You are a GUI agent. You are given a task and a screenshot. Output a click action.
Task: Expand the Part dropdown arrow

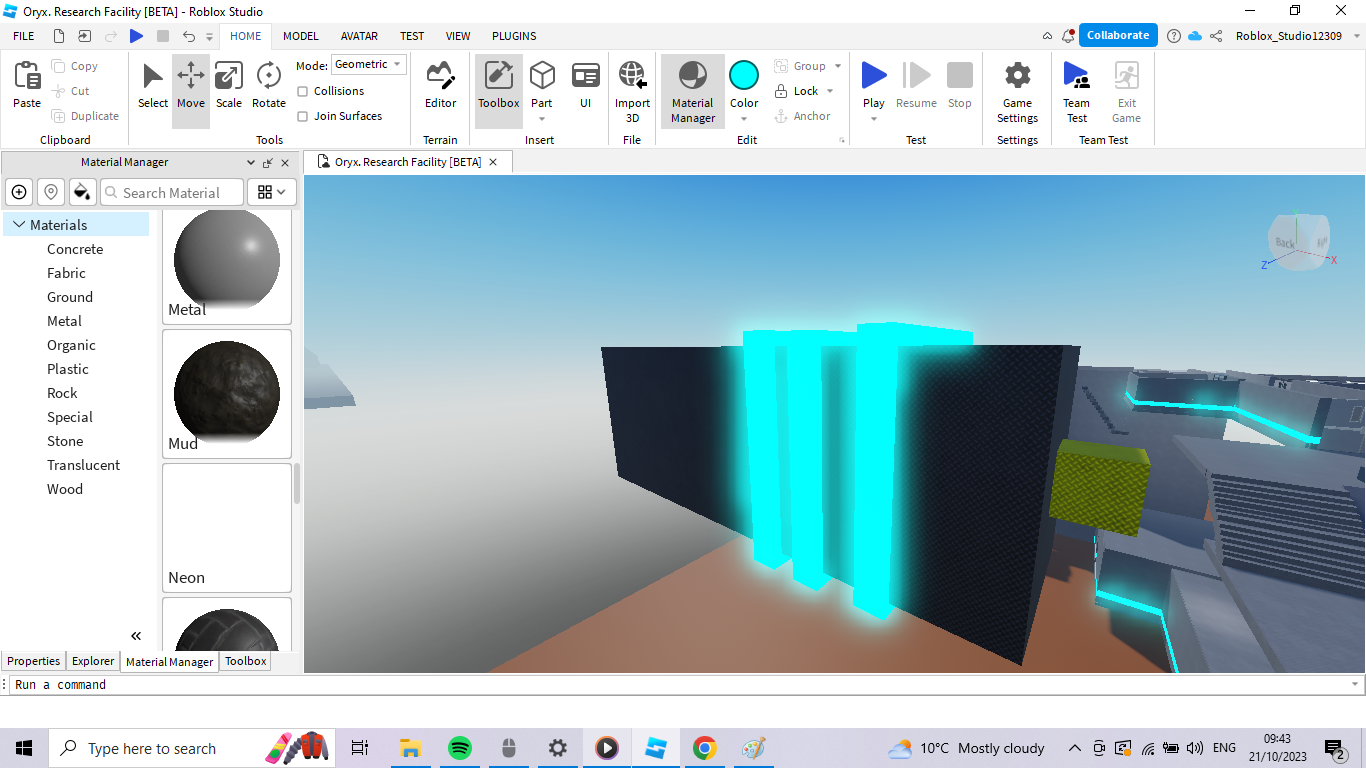click(542, 119)
